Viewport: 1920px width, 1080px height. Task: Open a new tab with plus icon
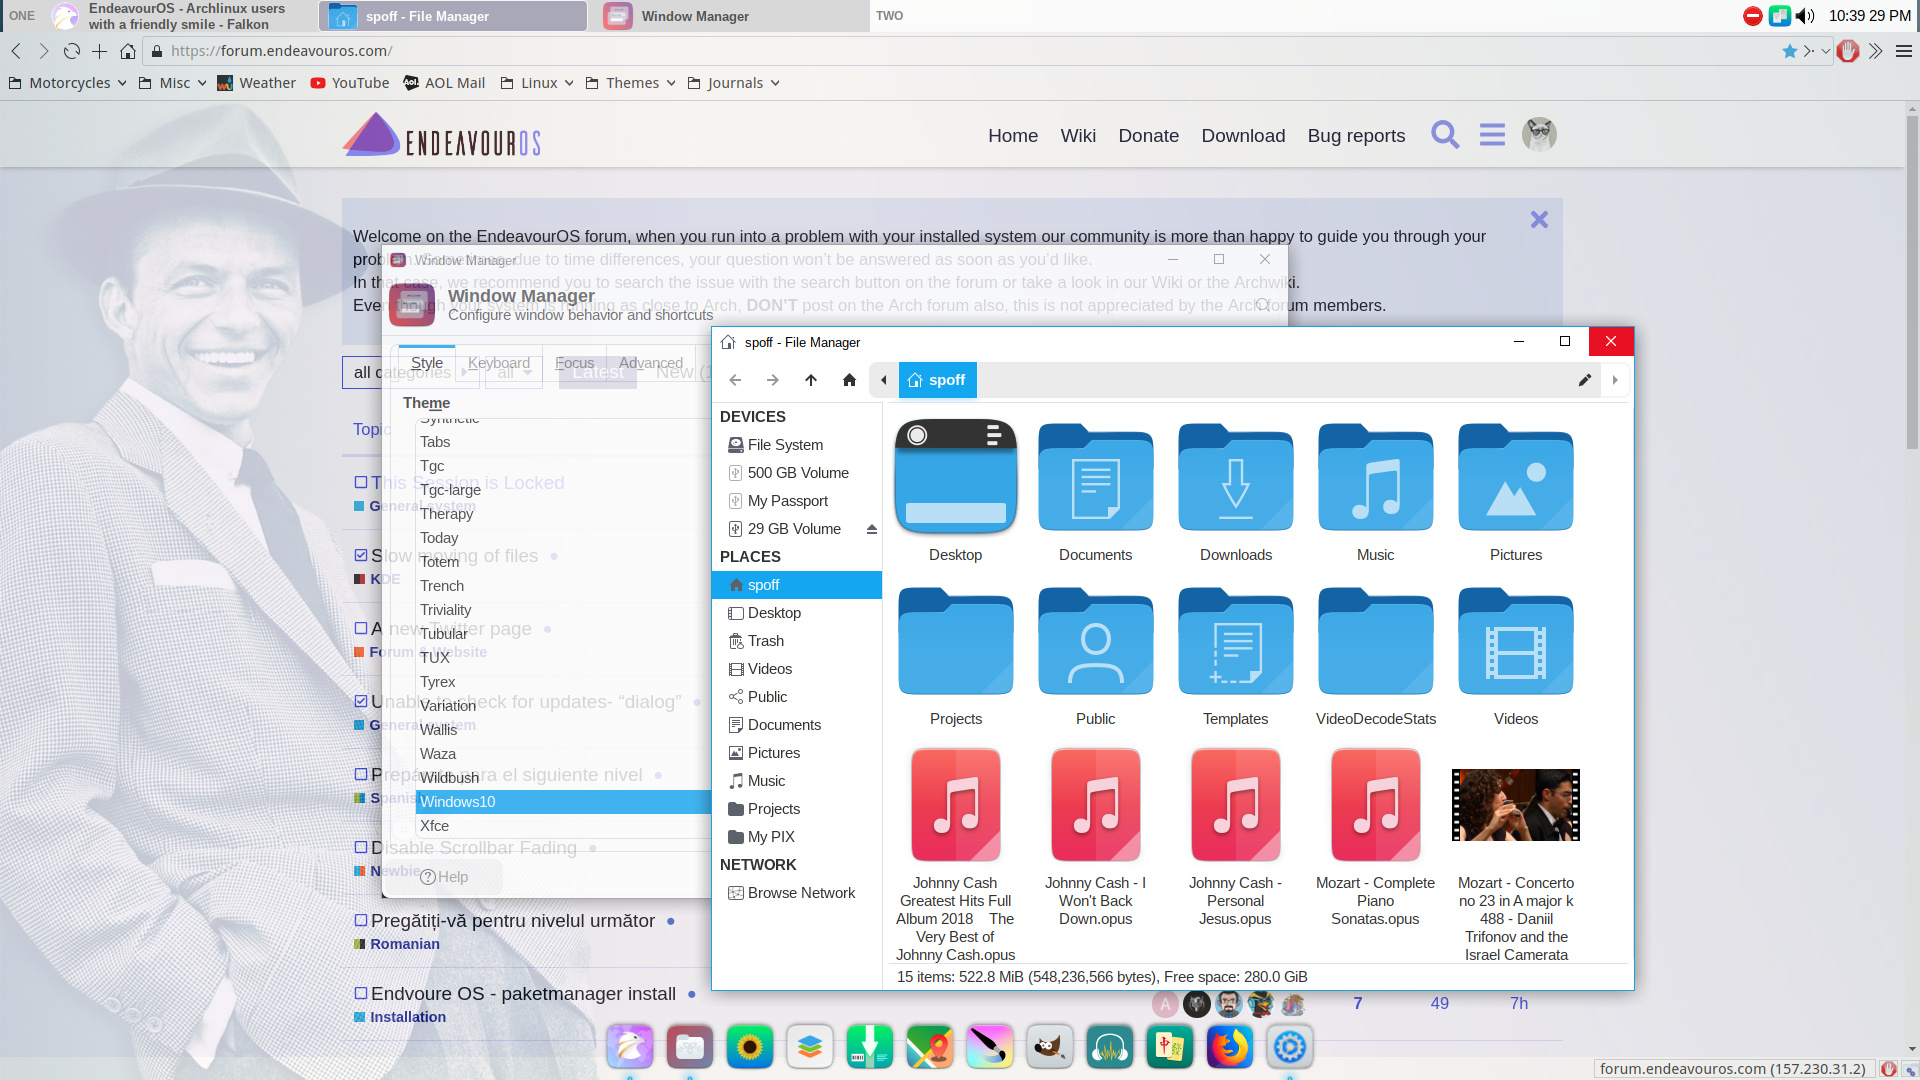(99, 51)
